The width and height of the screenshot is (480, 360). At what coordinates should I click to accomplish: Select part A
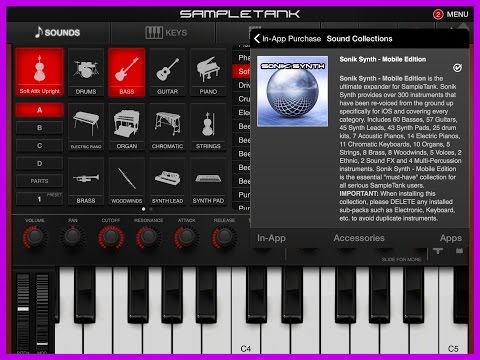point(39,110)
